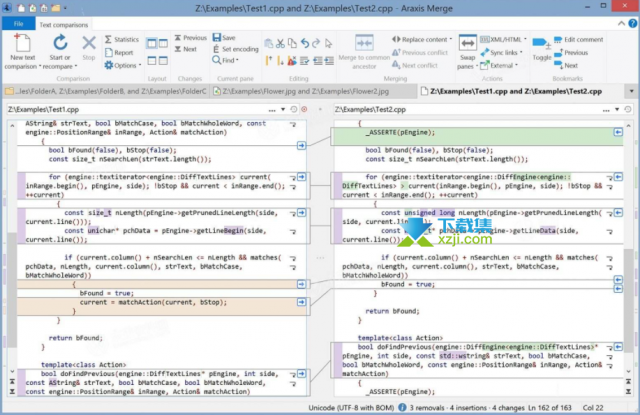Viewport: 640px width, 415px height.
Task: Click history icon beside Test2.cpp path
Action: point(628,109)
